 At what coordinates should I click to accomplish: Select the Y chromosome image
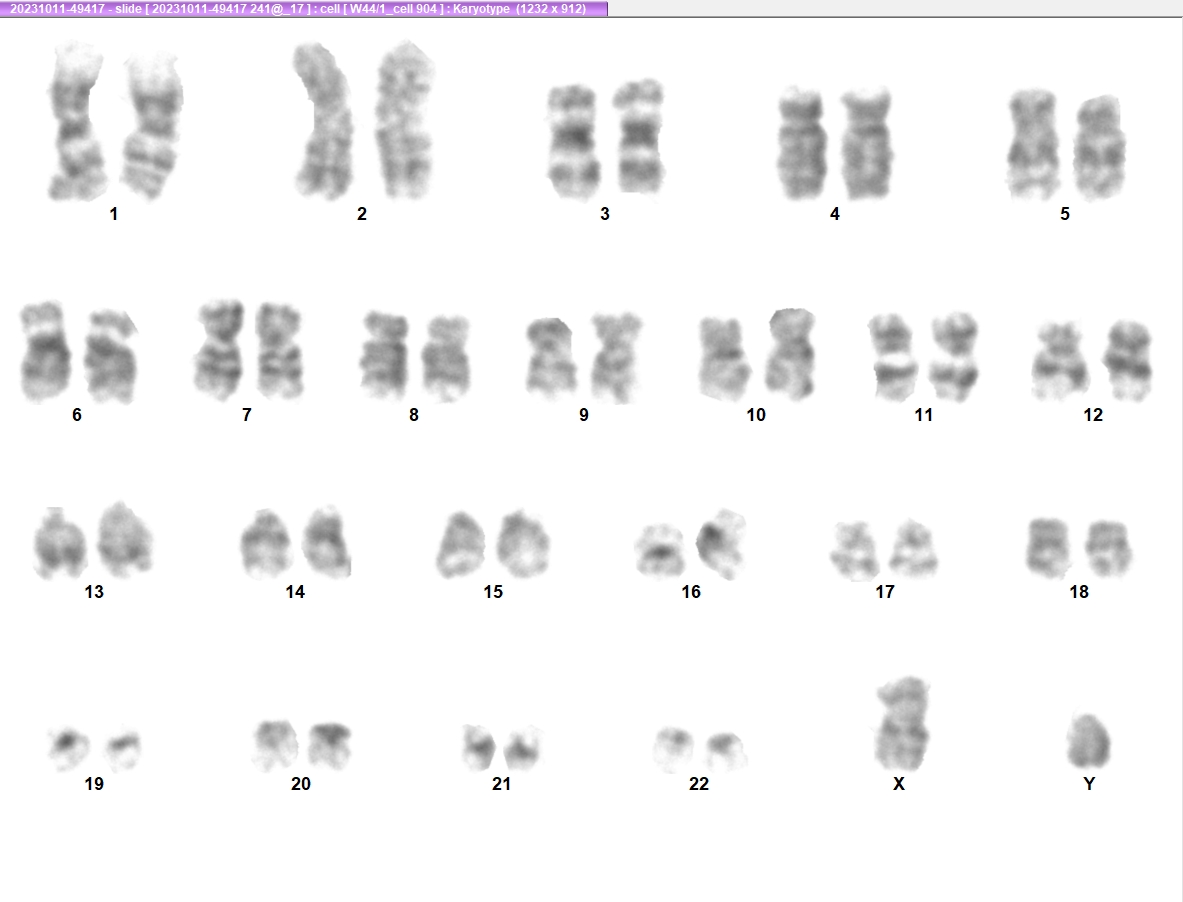(x=1089, y=741)
